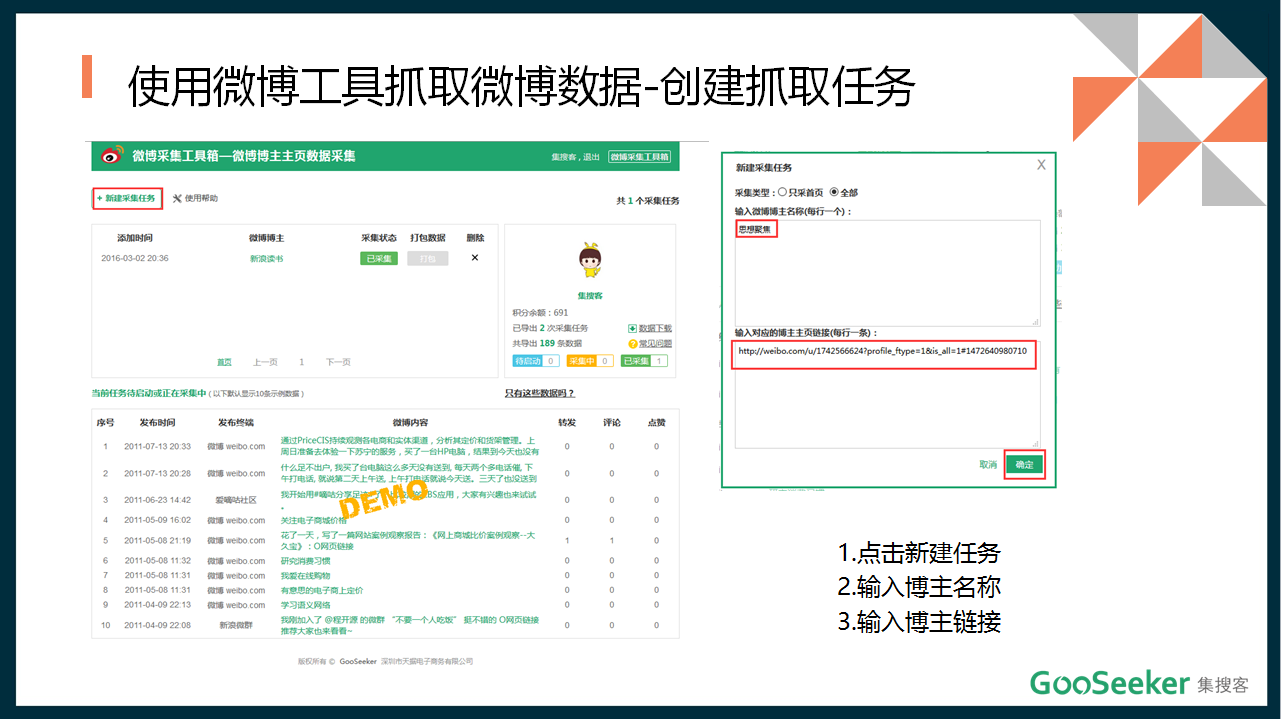
Task: Click the gray 打包 button
Action: (427, 258)
